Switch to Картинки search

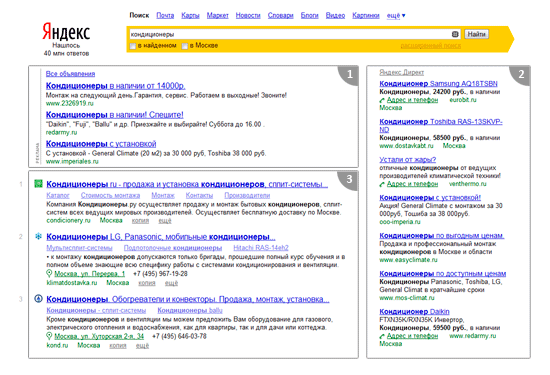point(366,15)
